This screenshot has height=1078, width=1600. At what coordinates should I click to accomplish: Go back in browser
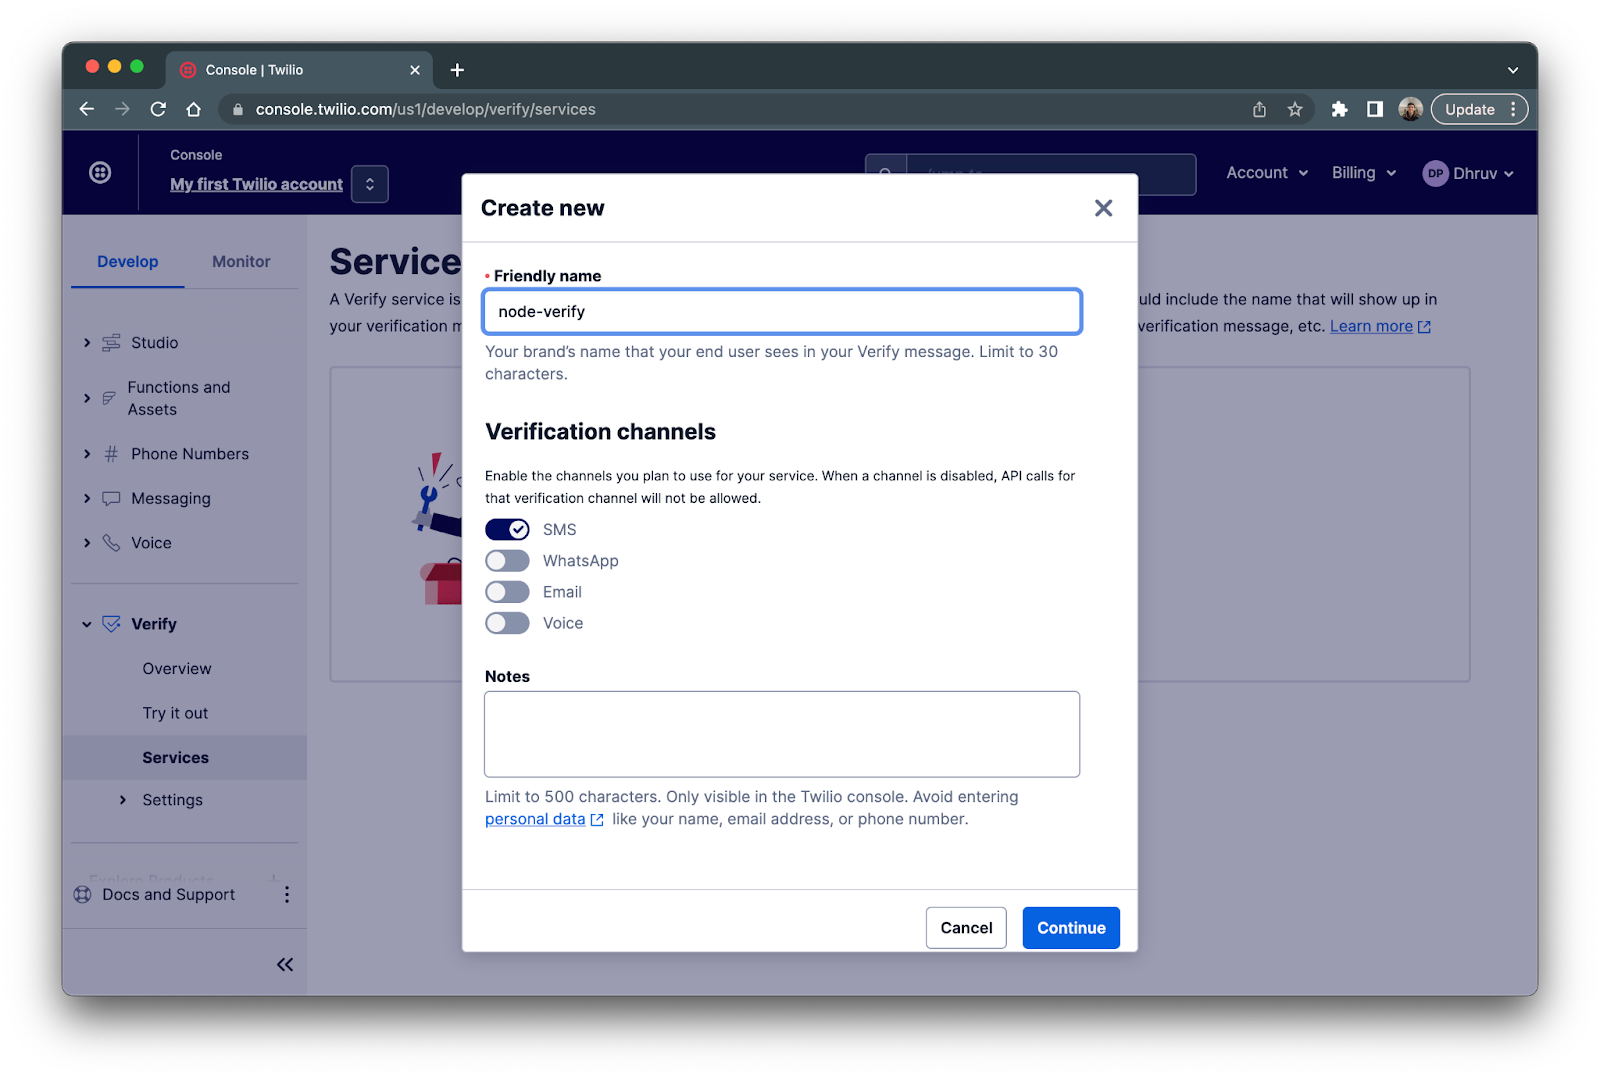click(87, 109)
